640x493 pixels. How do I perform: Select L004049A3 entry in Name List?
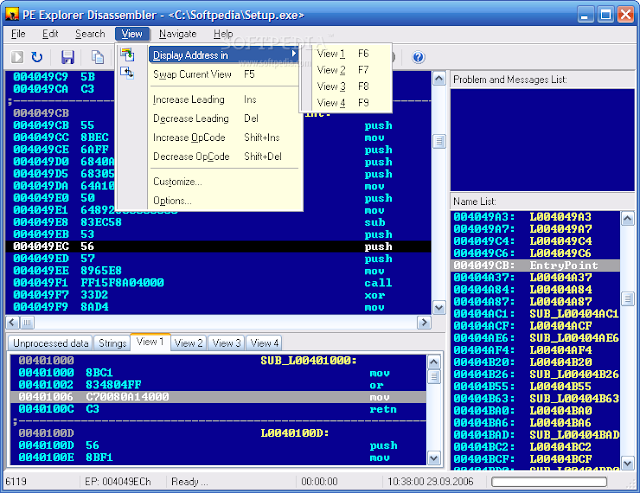pos(535,217)
